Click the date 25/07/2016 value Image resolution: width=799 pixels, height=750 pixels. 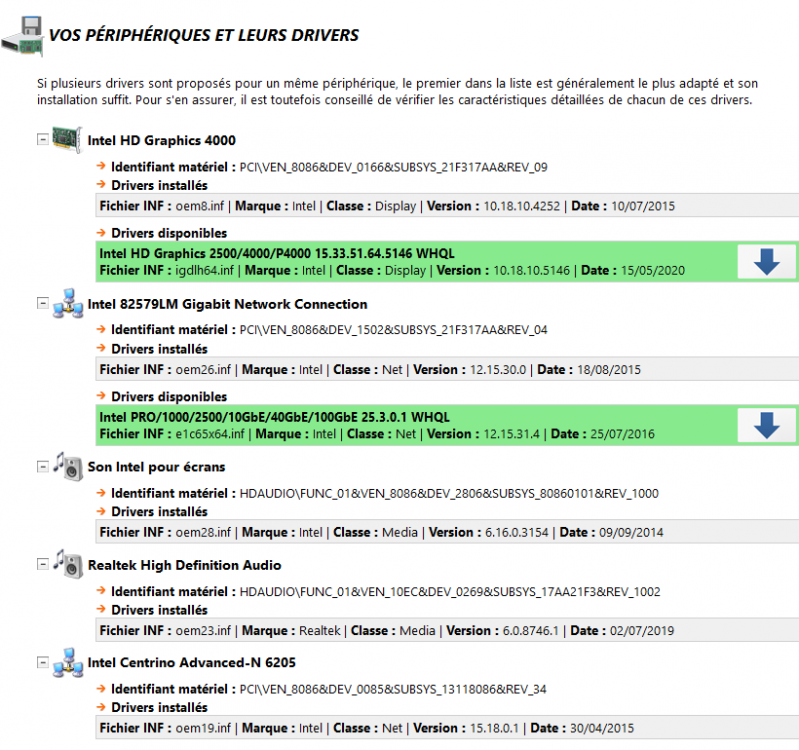point(622,434)
